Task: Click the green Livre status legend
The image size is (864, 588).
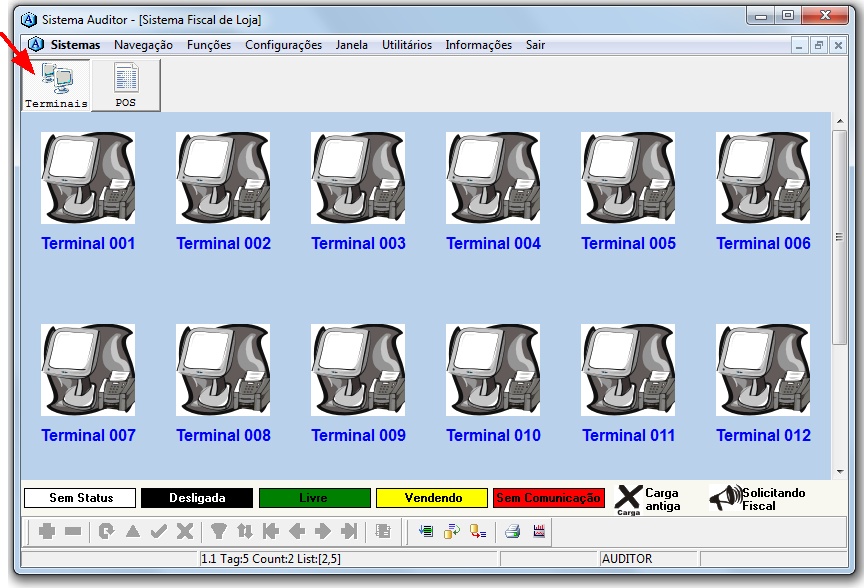Action: tap(313, 498)
